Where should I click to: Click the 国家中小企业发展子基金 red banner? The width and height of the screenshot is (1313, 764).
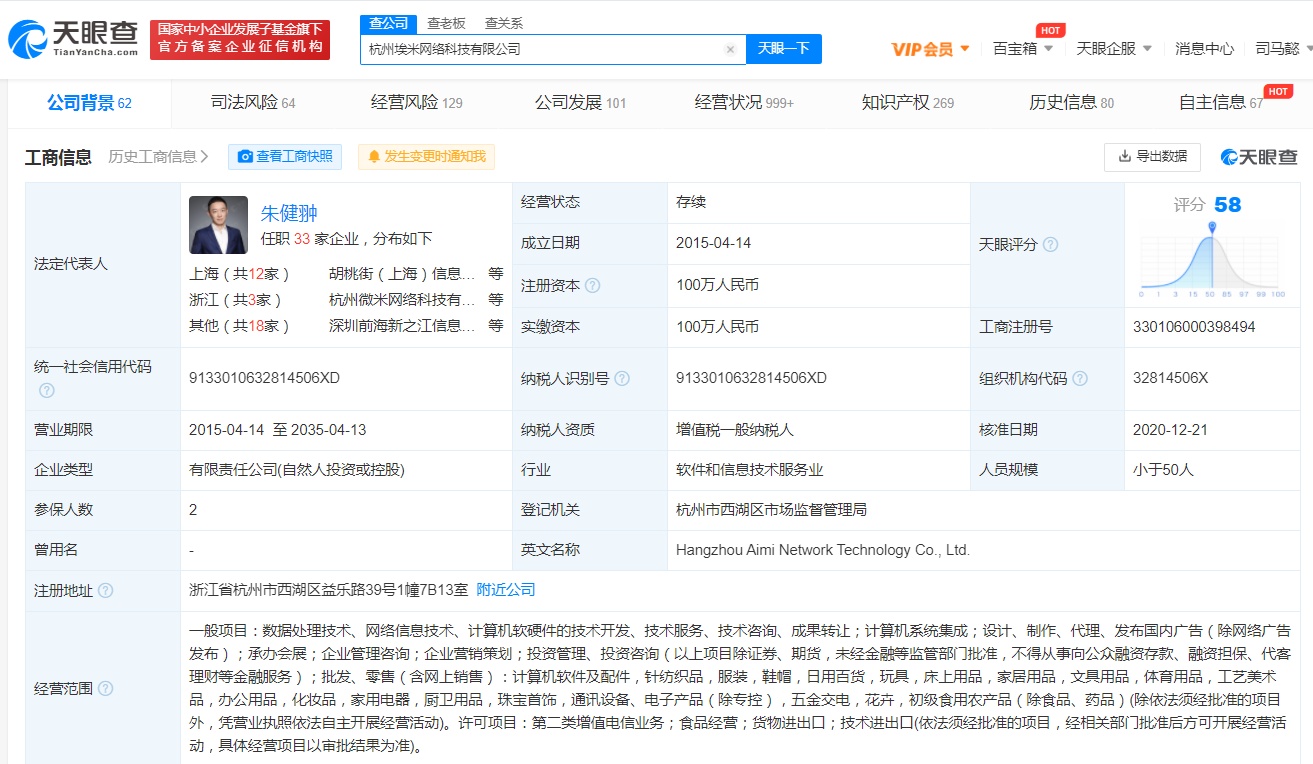click(x=240, y=39)
